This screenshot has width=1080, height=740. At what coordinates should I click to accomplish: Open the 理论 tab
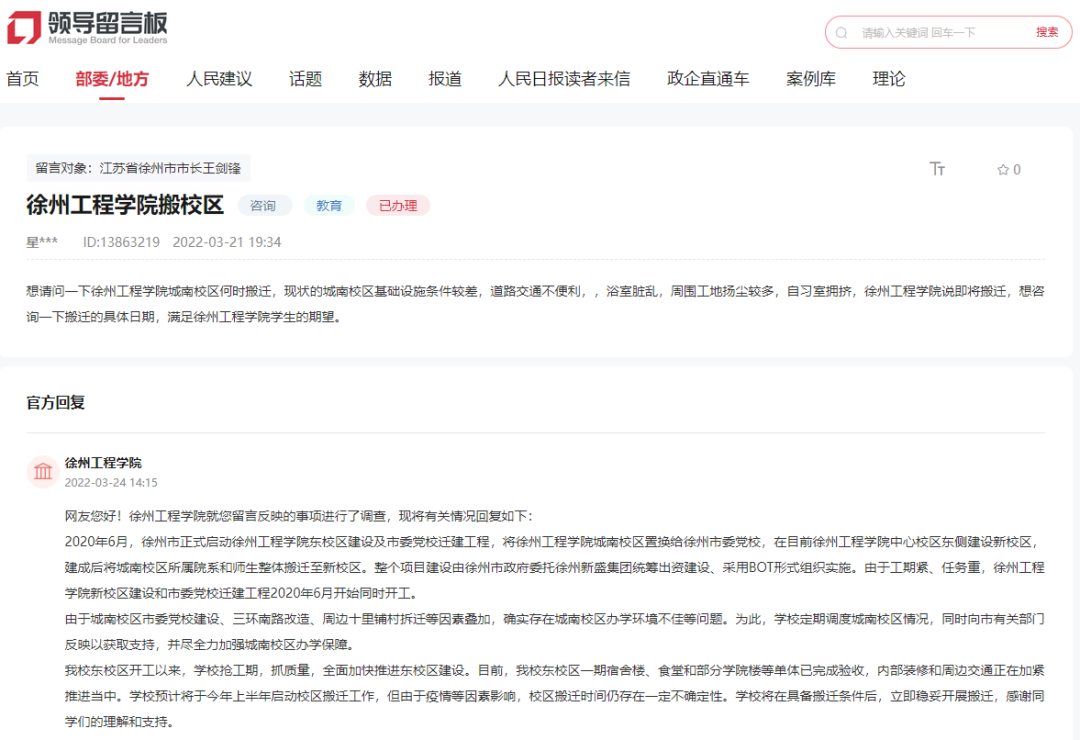889,79
